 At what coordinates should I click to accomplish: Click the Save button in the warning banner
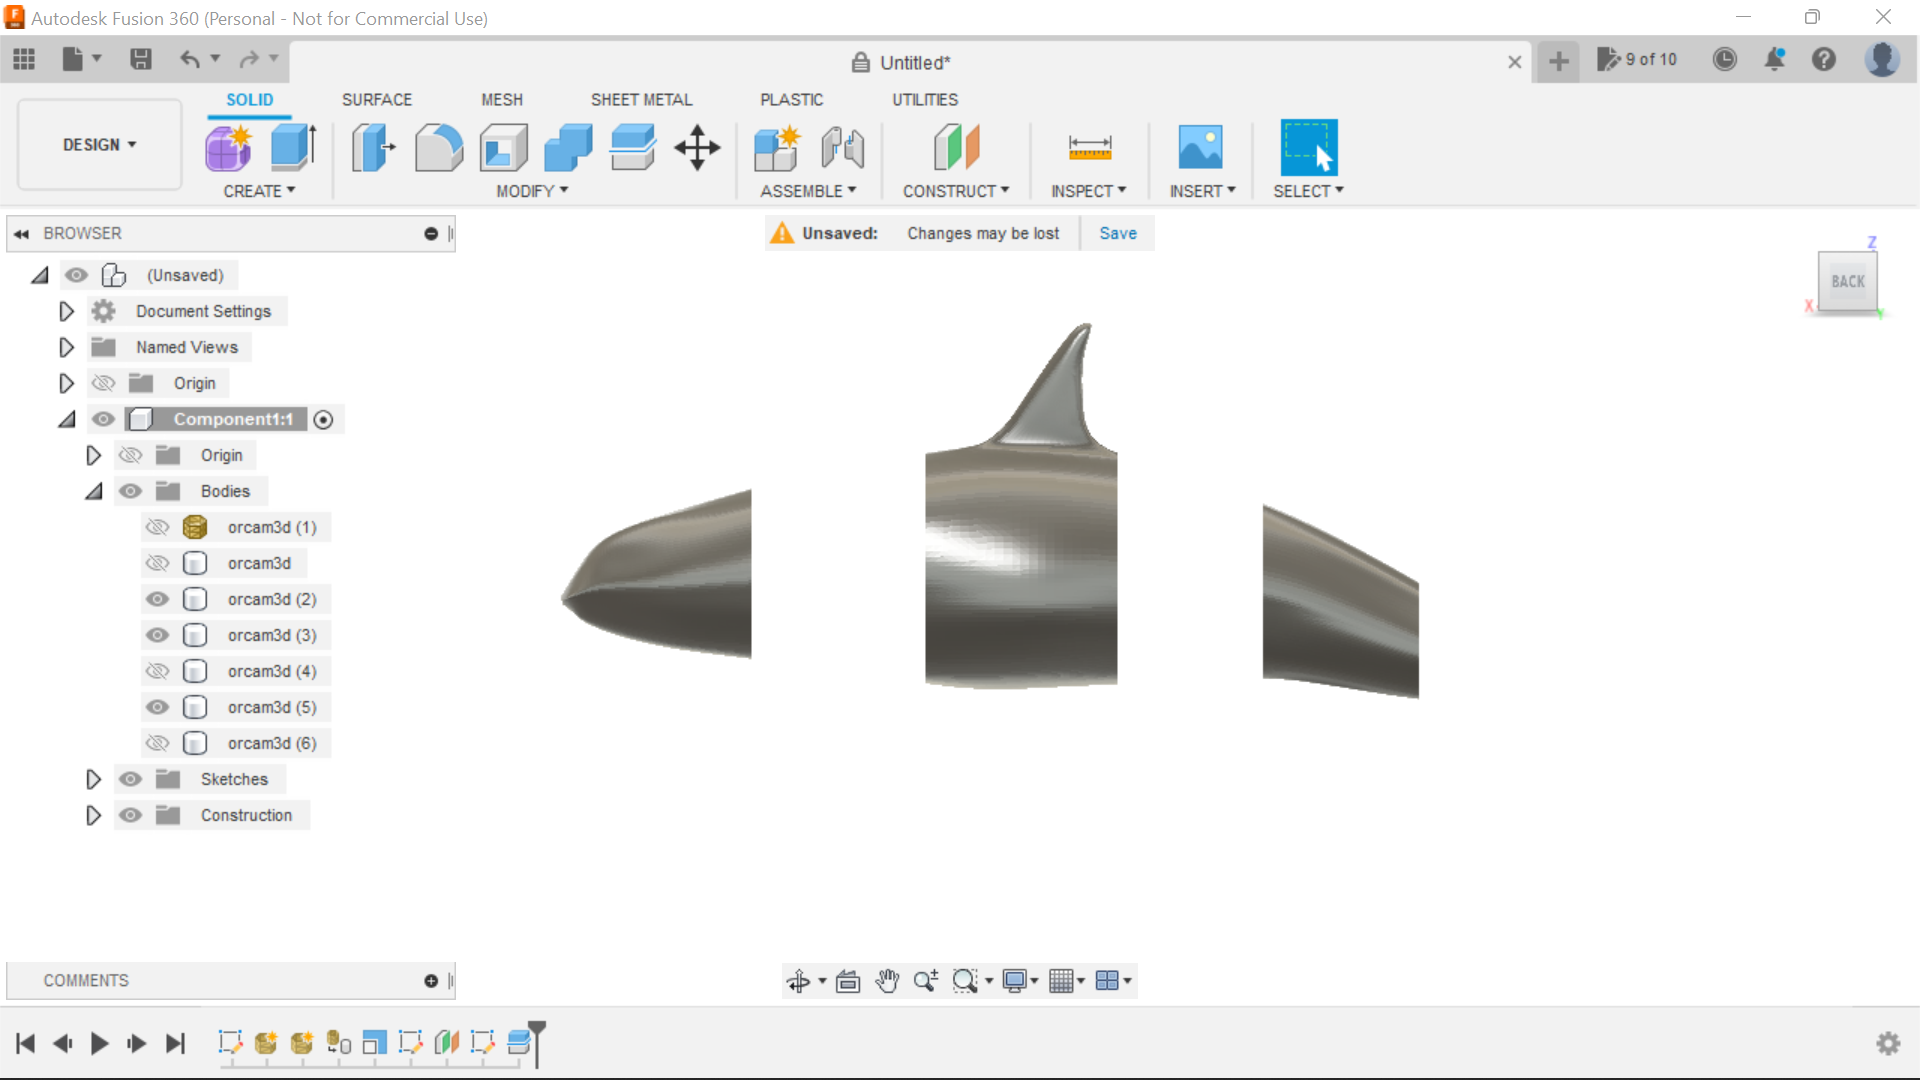point(1117,232)
